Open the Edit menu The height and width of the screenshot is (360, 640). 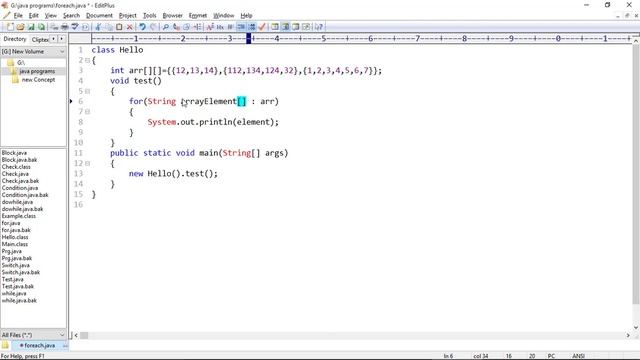point(33,16)
